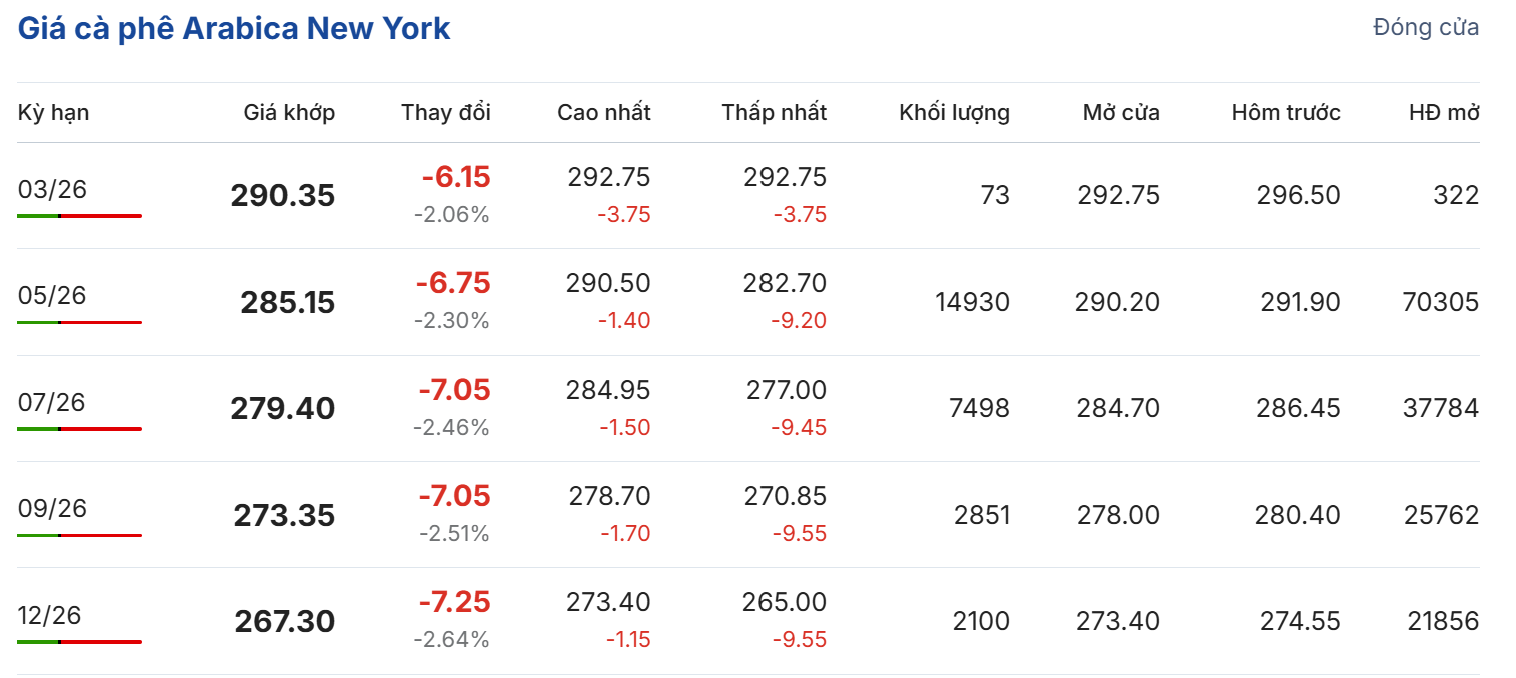Screen dimensions: 1516x678
Task: Open the 05/26 contract term
Action: click(52, 295)
